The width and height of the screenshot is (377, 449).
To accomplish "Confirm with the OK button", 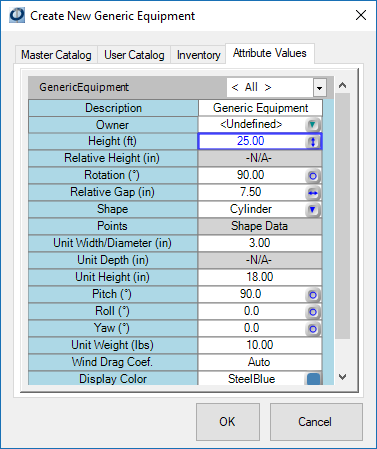I will tap(228, 422).
